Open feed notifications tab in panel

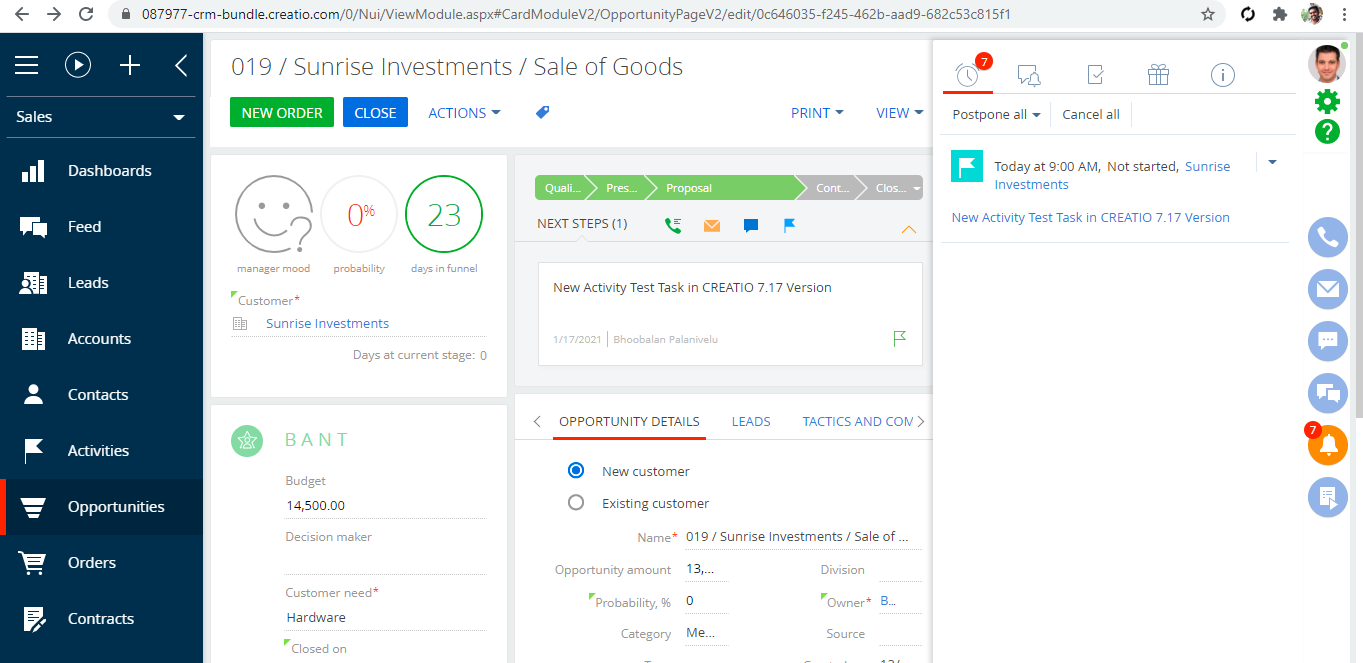pyautogui.click(x=1029, y=75)
